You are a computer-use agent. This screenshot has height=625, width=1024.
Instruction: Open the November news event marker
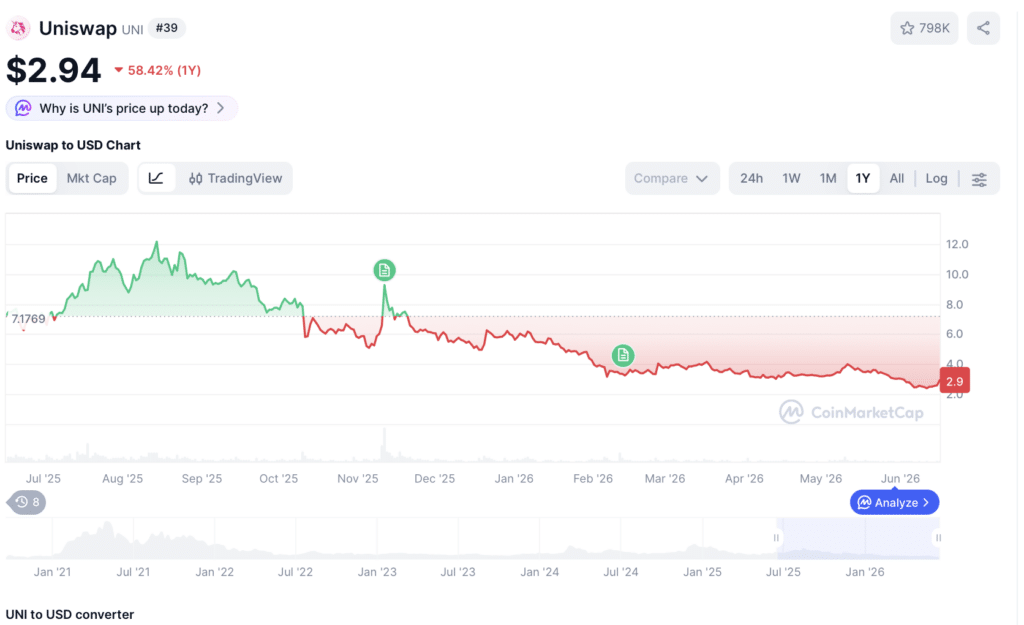pyautogui.click(x=384, y=270)
